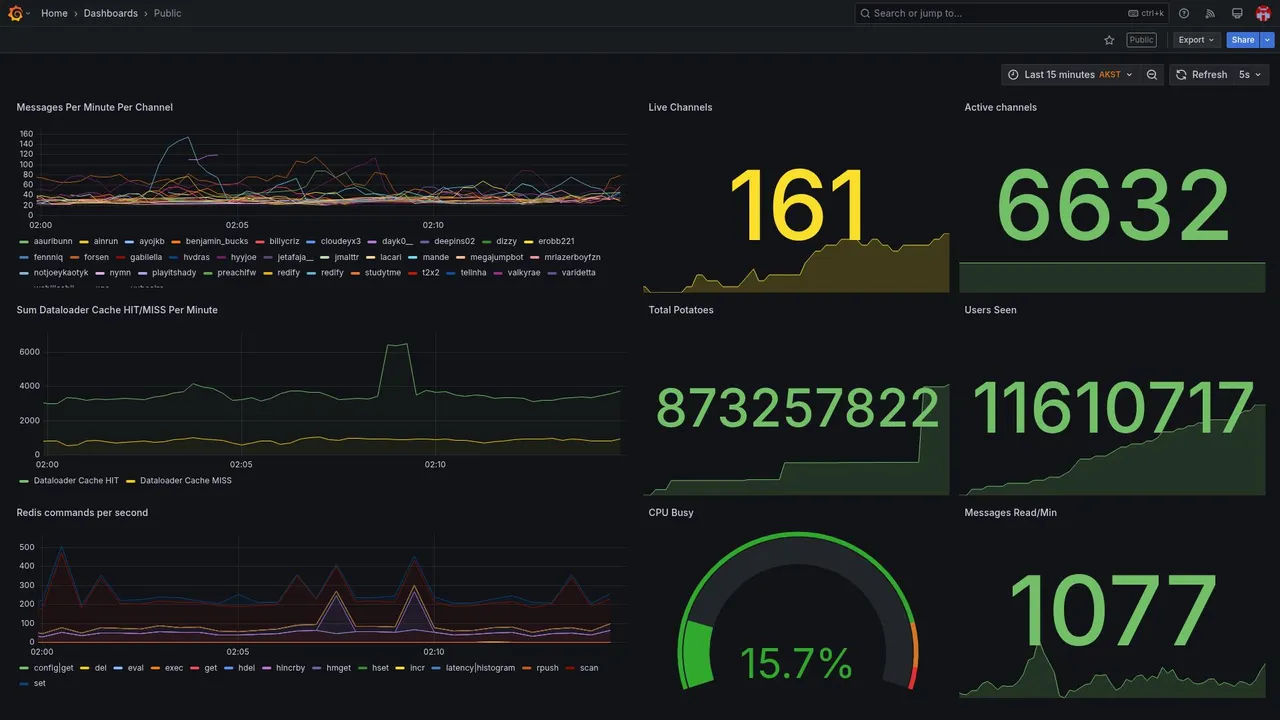Screen dimensions: 1280x720
Task: Select the studytme legend entry
Action: (383, 272)
